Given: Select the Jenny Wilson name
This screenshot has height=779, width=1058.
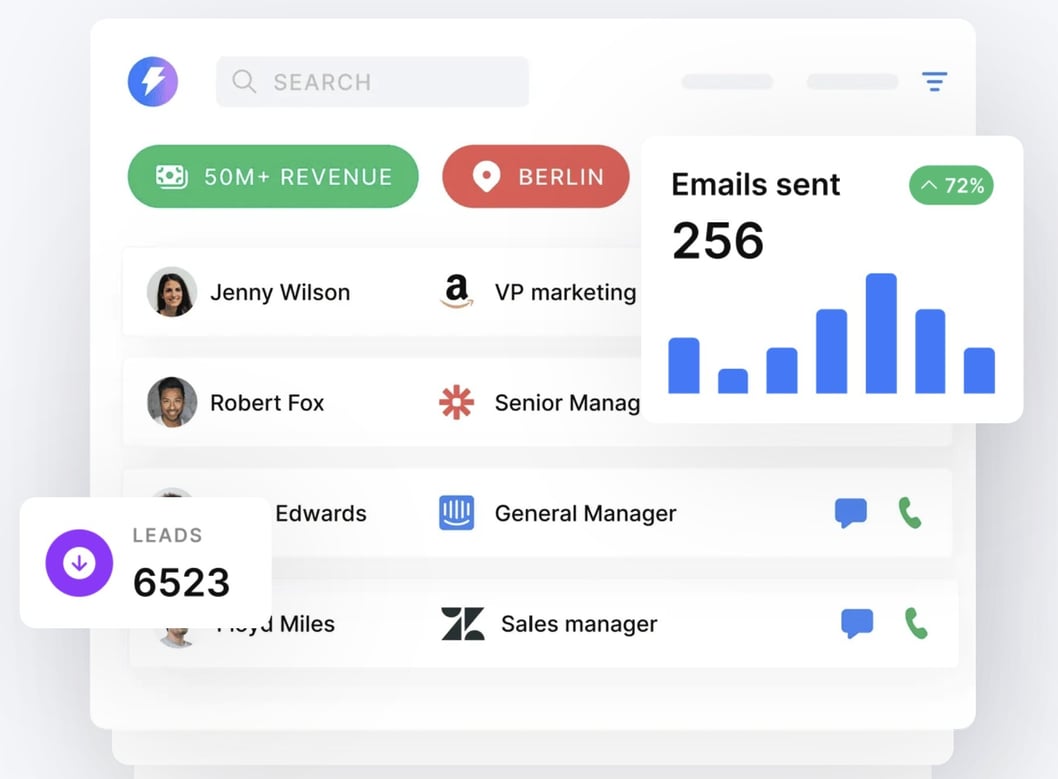Looking at the screenshot, I should (280, 292).
